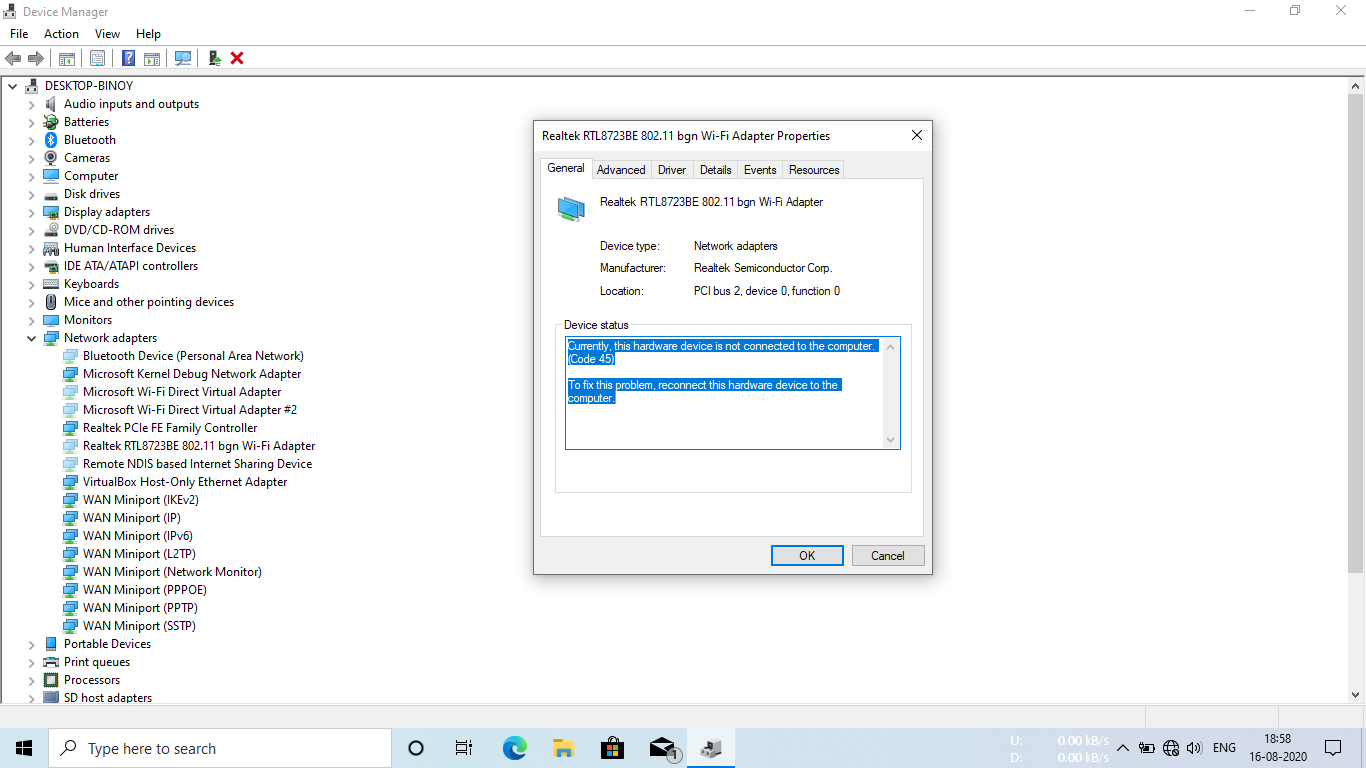Collapse the DESKTOP-BINOY root node
This screenshot has width=1366, height=768.
[13, 86]
